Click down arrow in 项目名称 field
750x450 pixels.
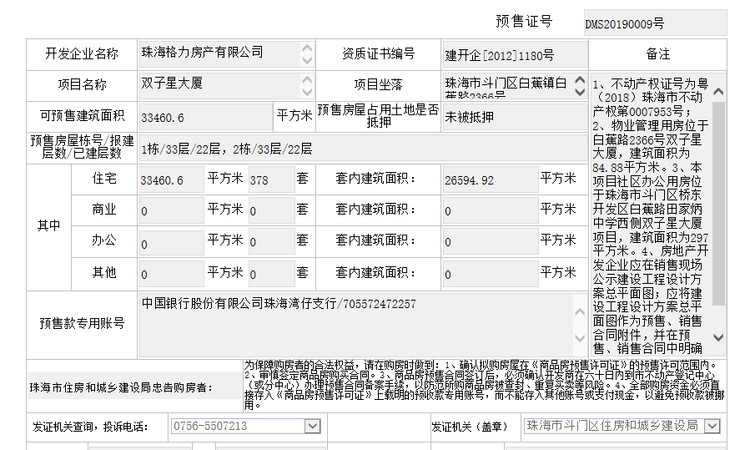point(307,92)
